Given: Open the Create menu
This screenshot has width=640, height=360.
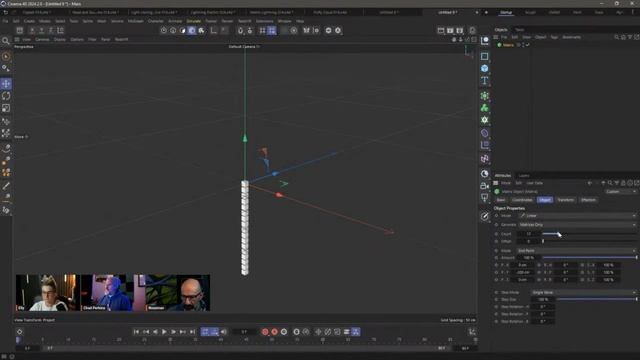Looking at the screenshot, I should click(x=29, y=21).
